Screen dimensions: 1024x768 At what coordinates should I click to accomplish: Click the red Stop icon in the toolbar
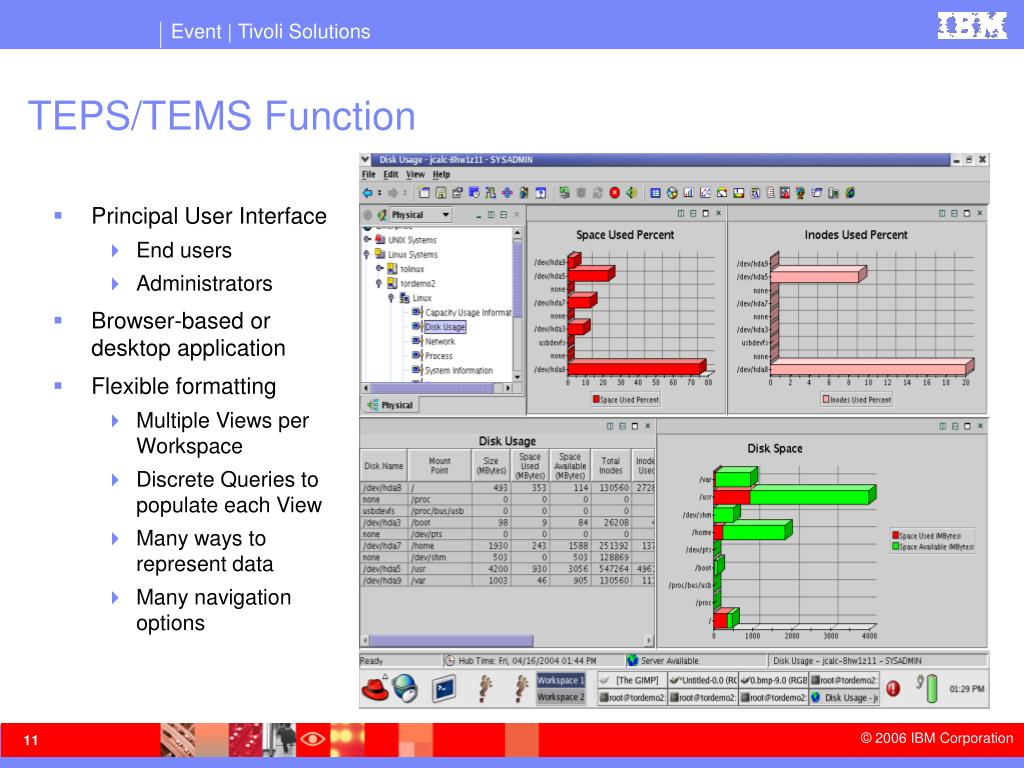[615, 193]
